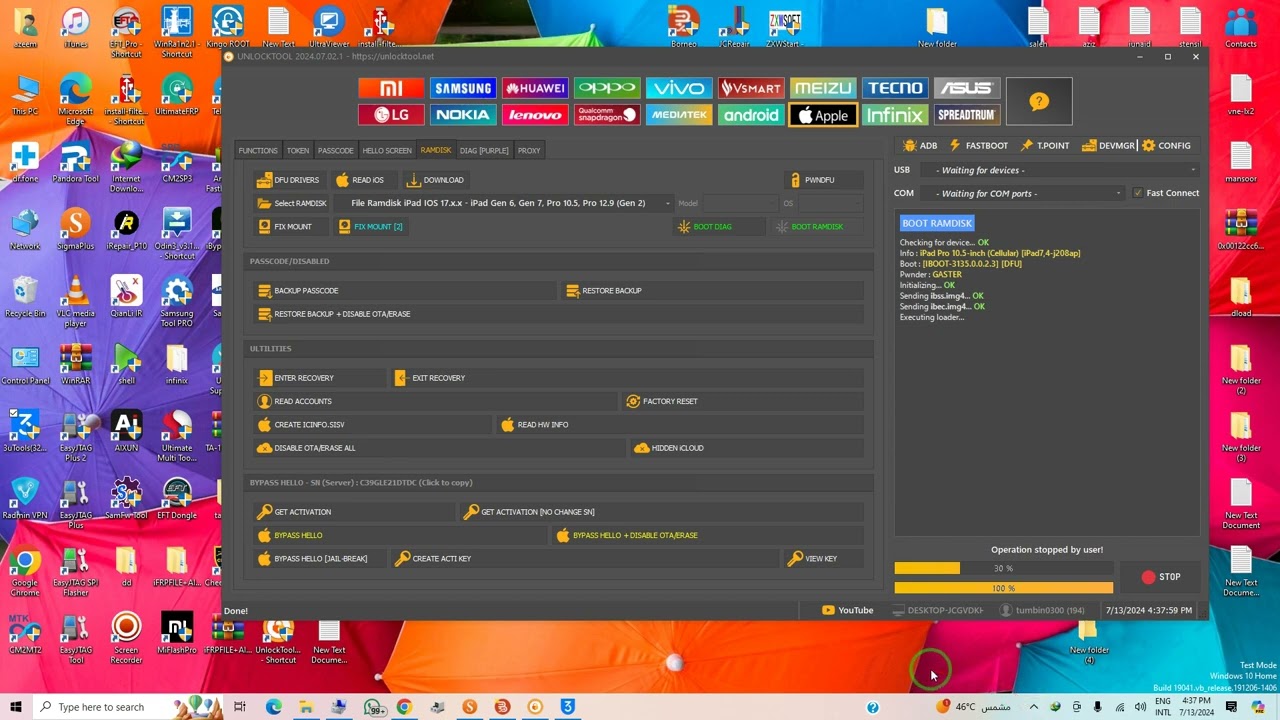Select the Android brand icon
This screenshot has height=720, width=1280.
751,115
